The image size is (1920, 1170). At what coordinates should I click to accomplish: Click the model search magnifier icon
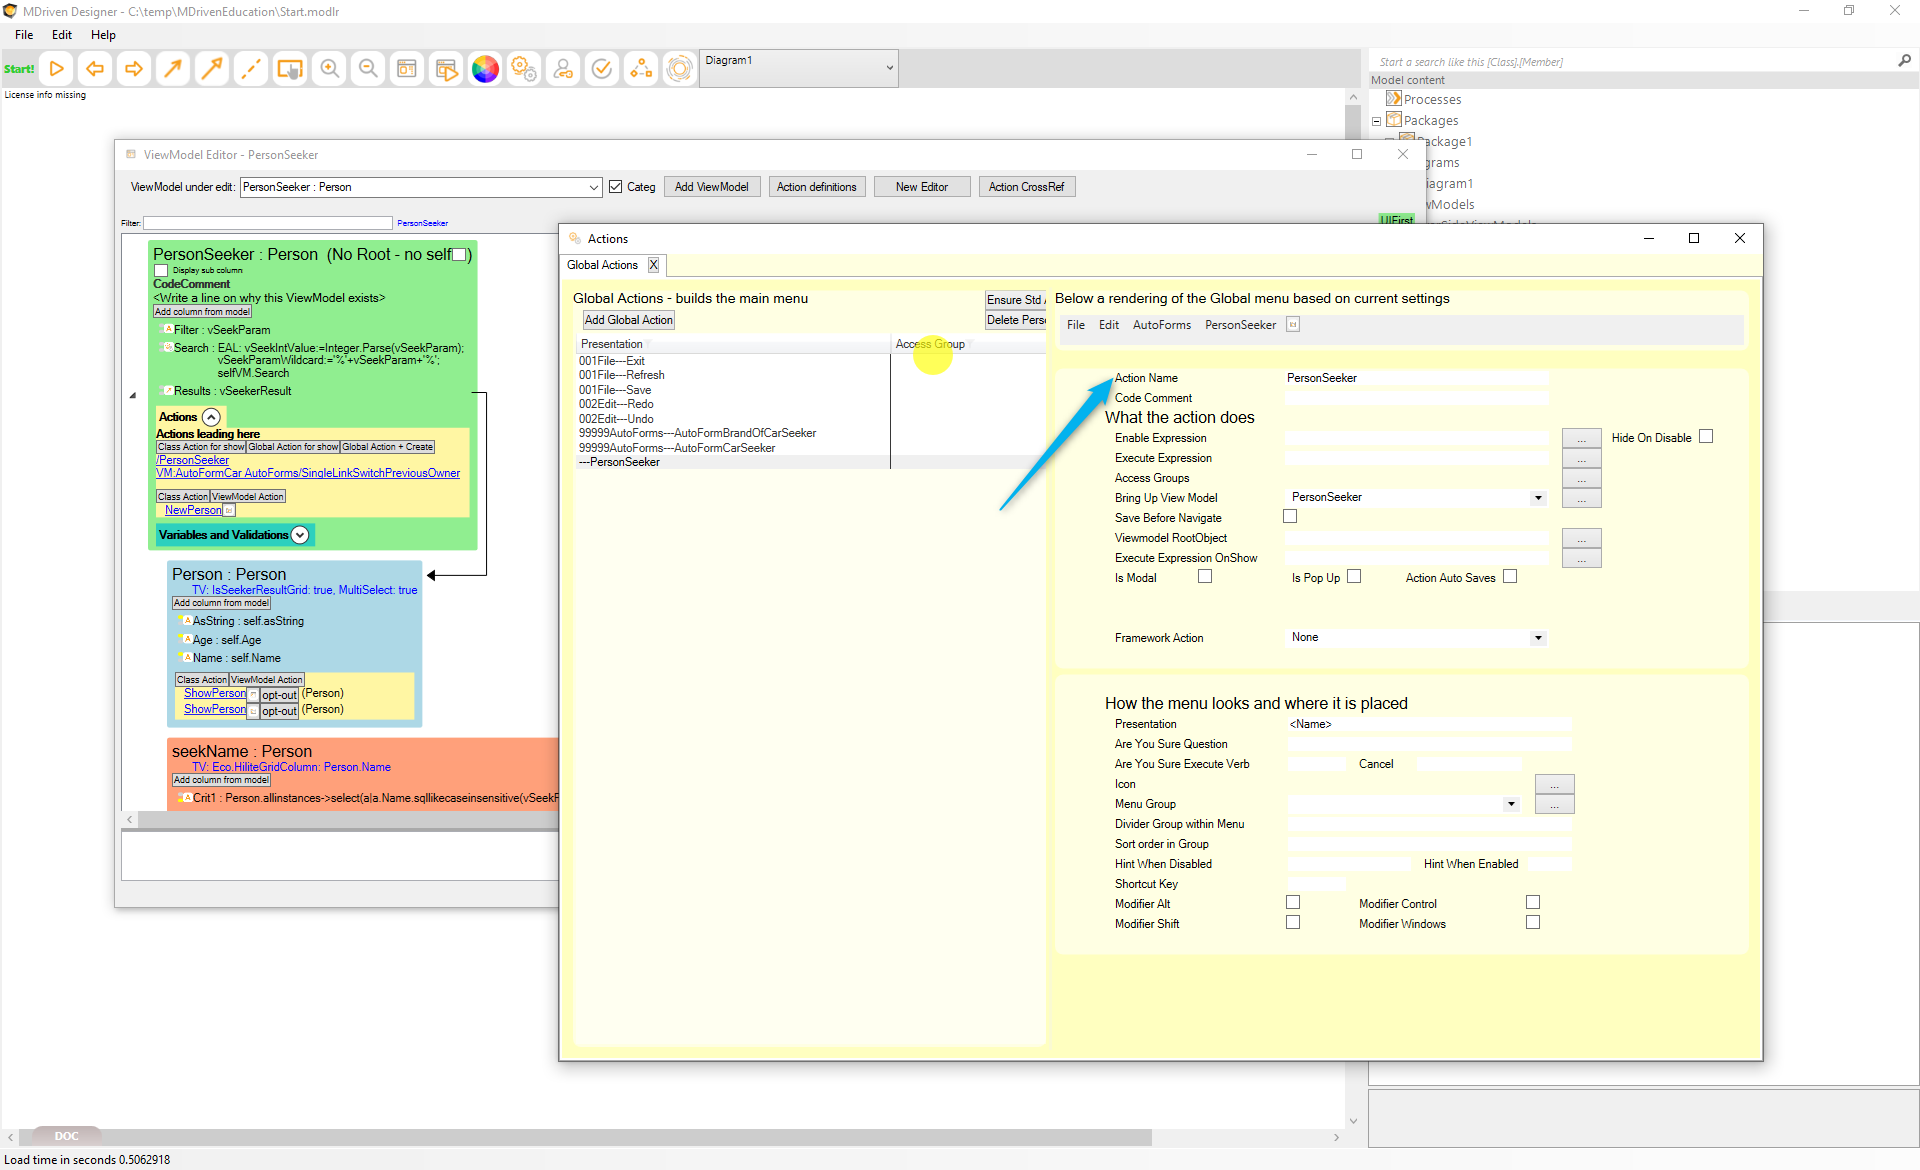pyautogui.click(x=1904, y=61)
